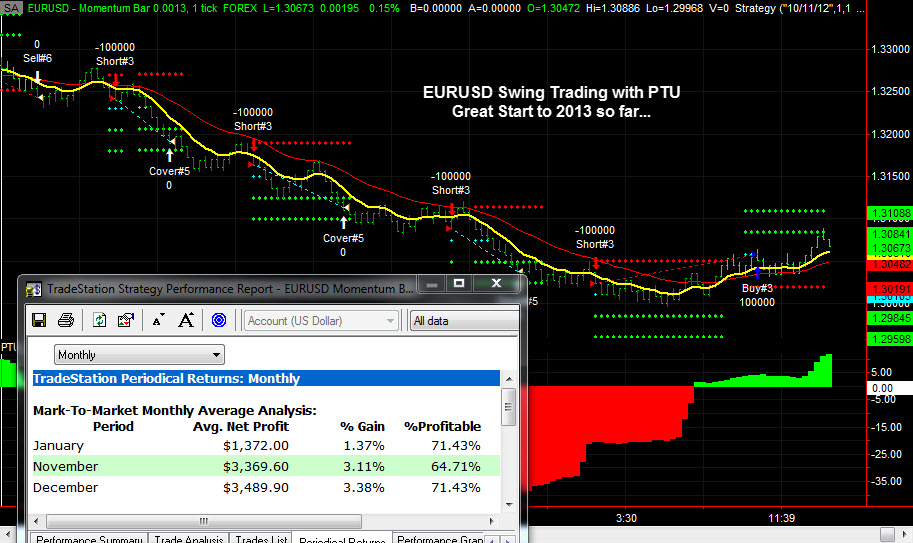Increase font size with large A icon
This screenshot has width=913, height=543.
(186, 321)
